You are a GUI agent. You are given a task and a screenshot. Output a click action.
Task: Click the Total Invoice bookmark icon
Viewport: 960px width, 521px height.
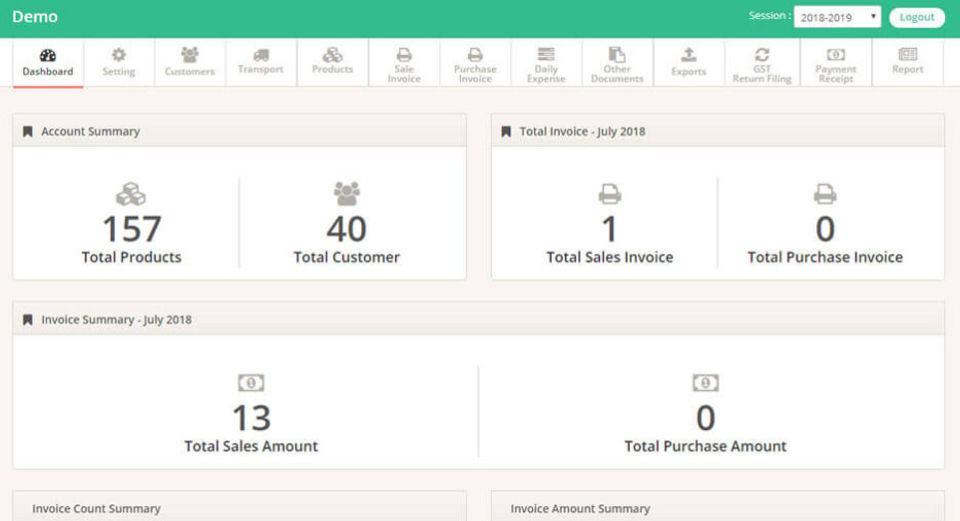[x=506, y=132]
